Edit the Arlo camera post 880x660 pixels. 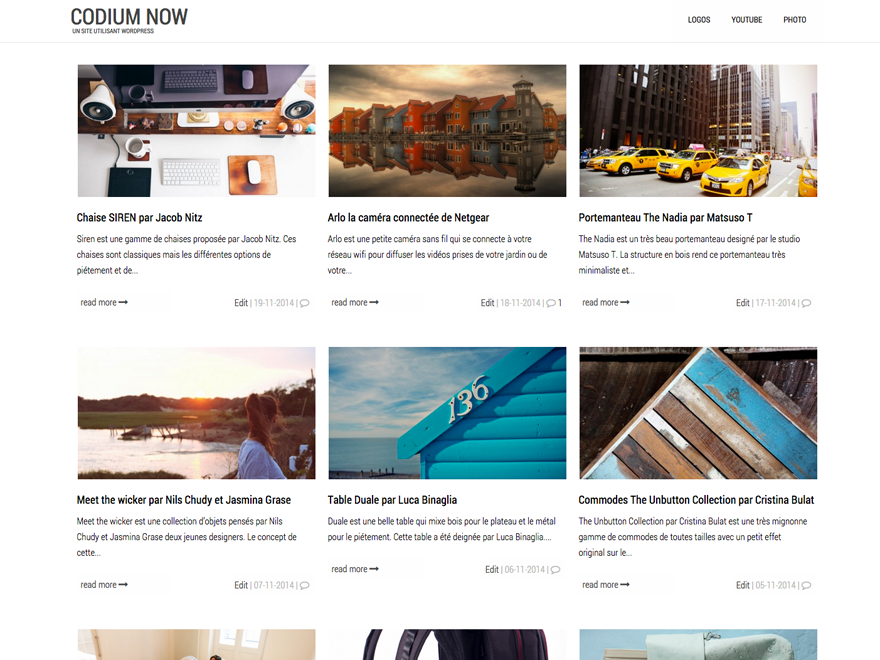(487, 302)
